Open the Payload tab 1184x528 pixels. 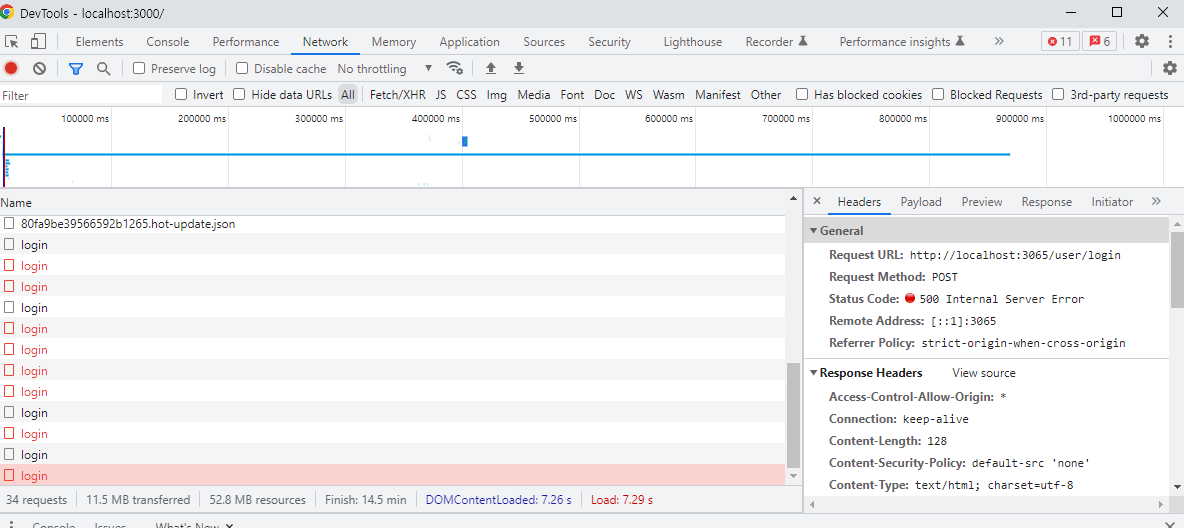tap(921, 201)
